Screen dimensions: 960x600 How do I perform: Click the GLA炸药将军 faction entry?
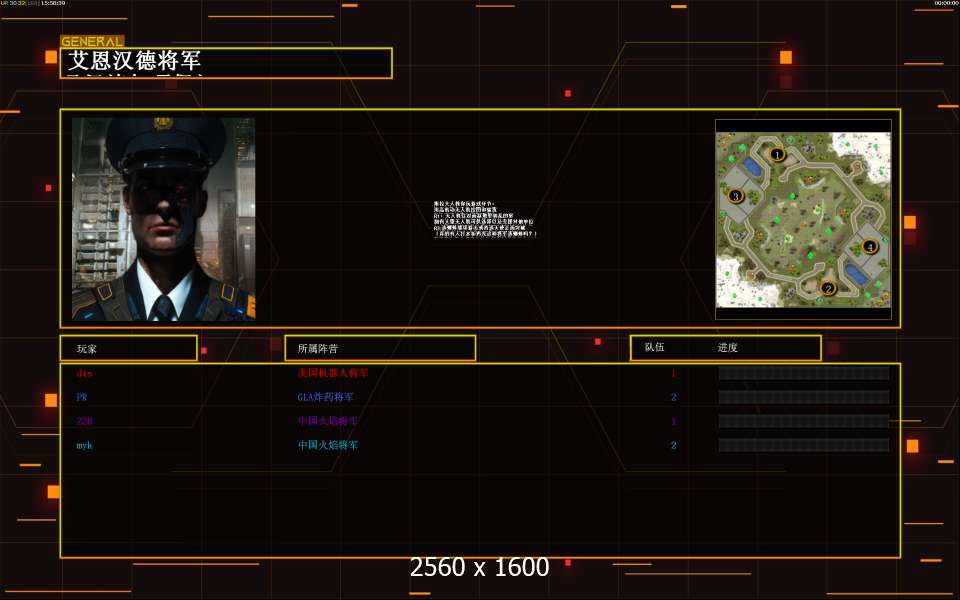coord(325,397)
